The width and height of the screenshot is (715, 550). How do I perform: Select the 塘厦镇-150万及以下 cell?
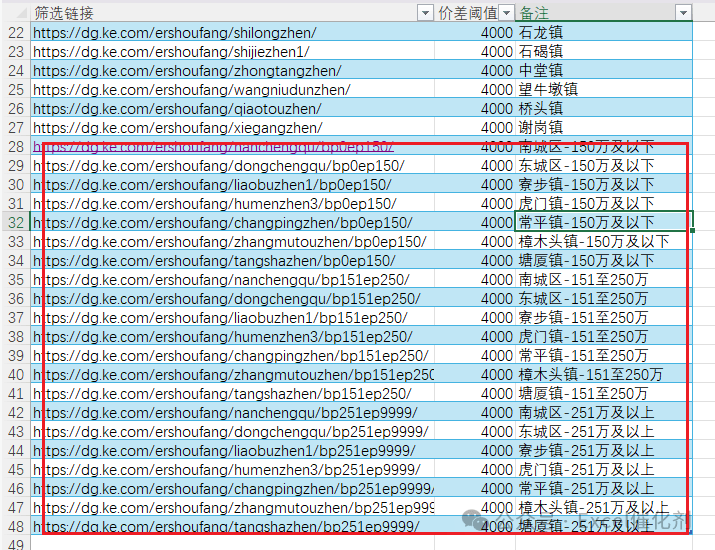tap(604, 260)
